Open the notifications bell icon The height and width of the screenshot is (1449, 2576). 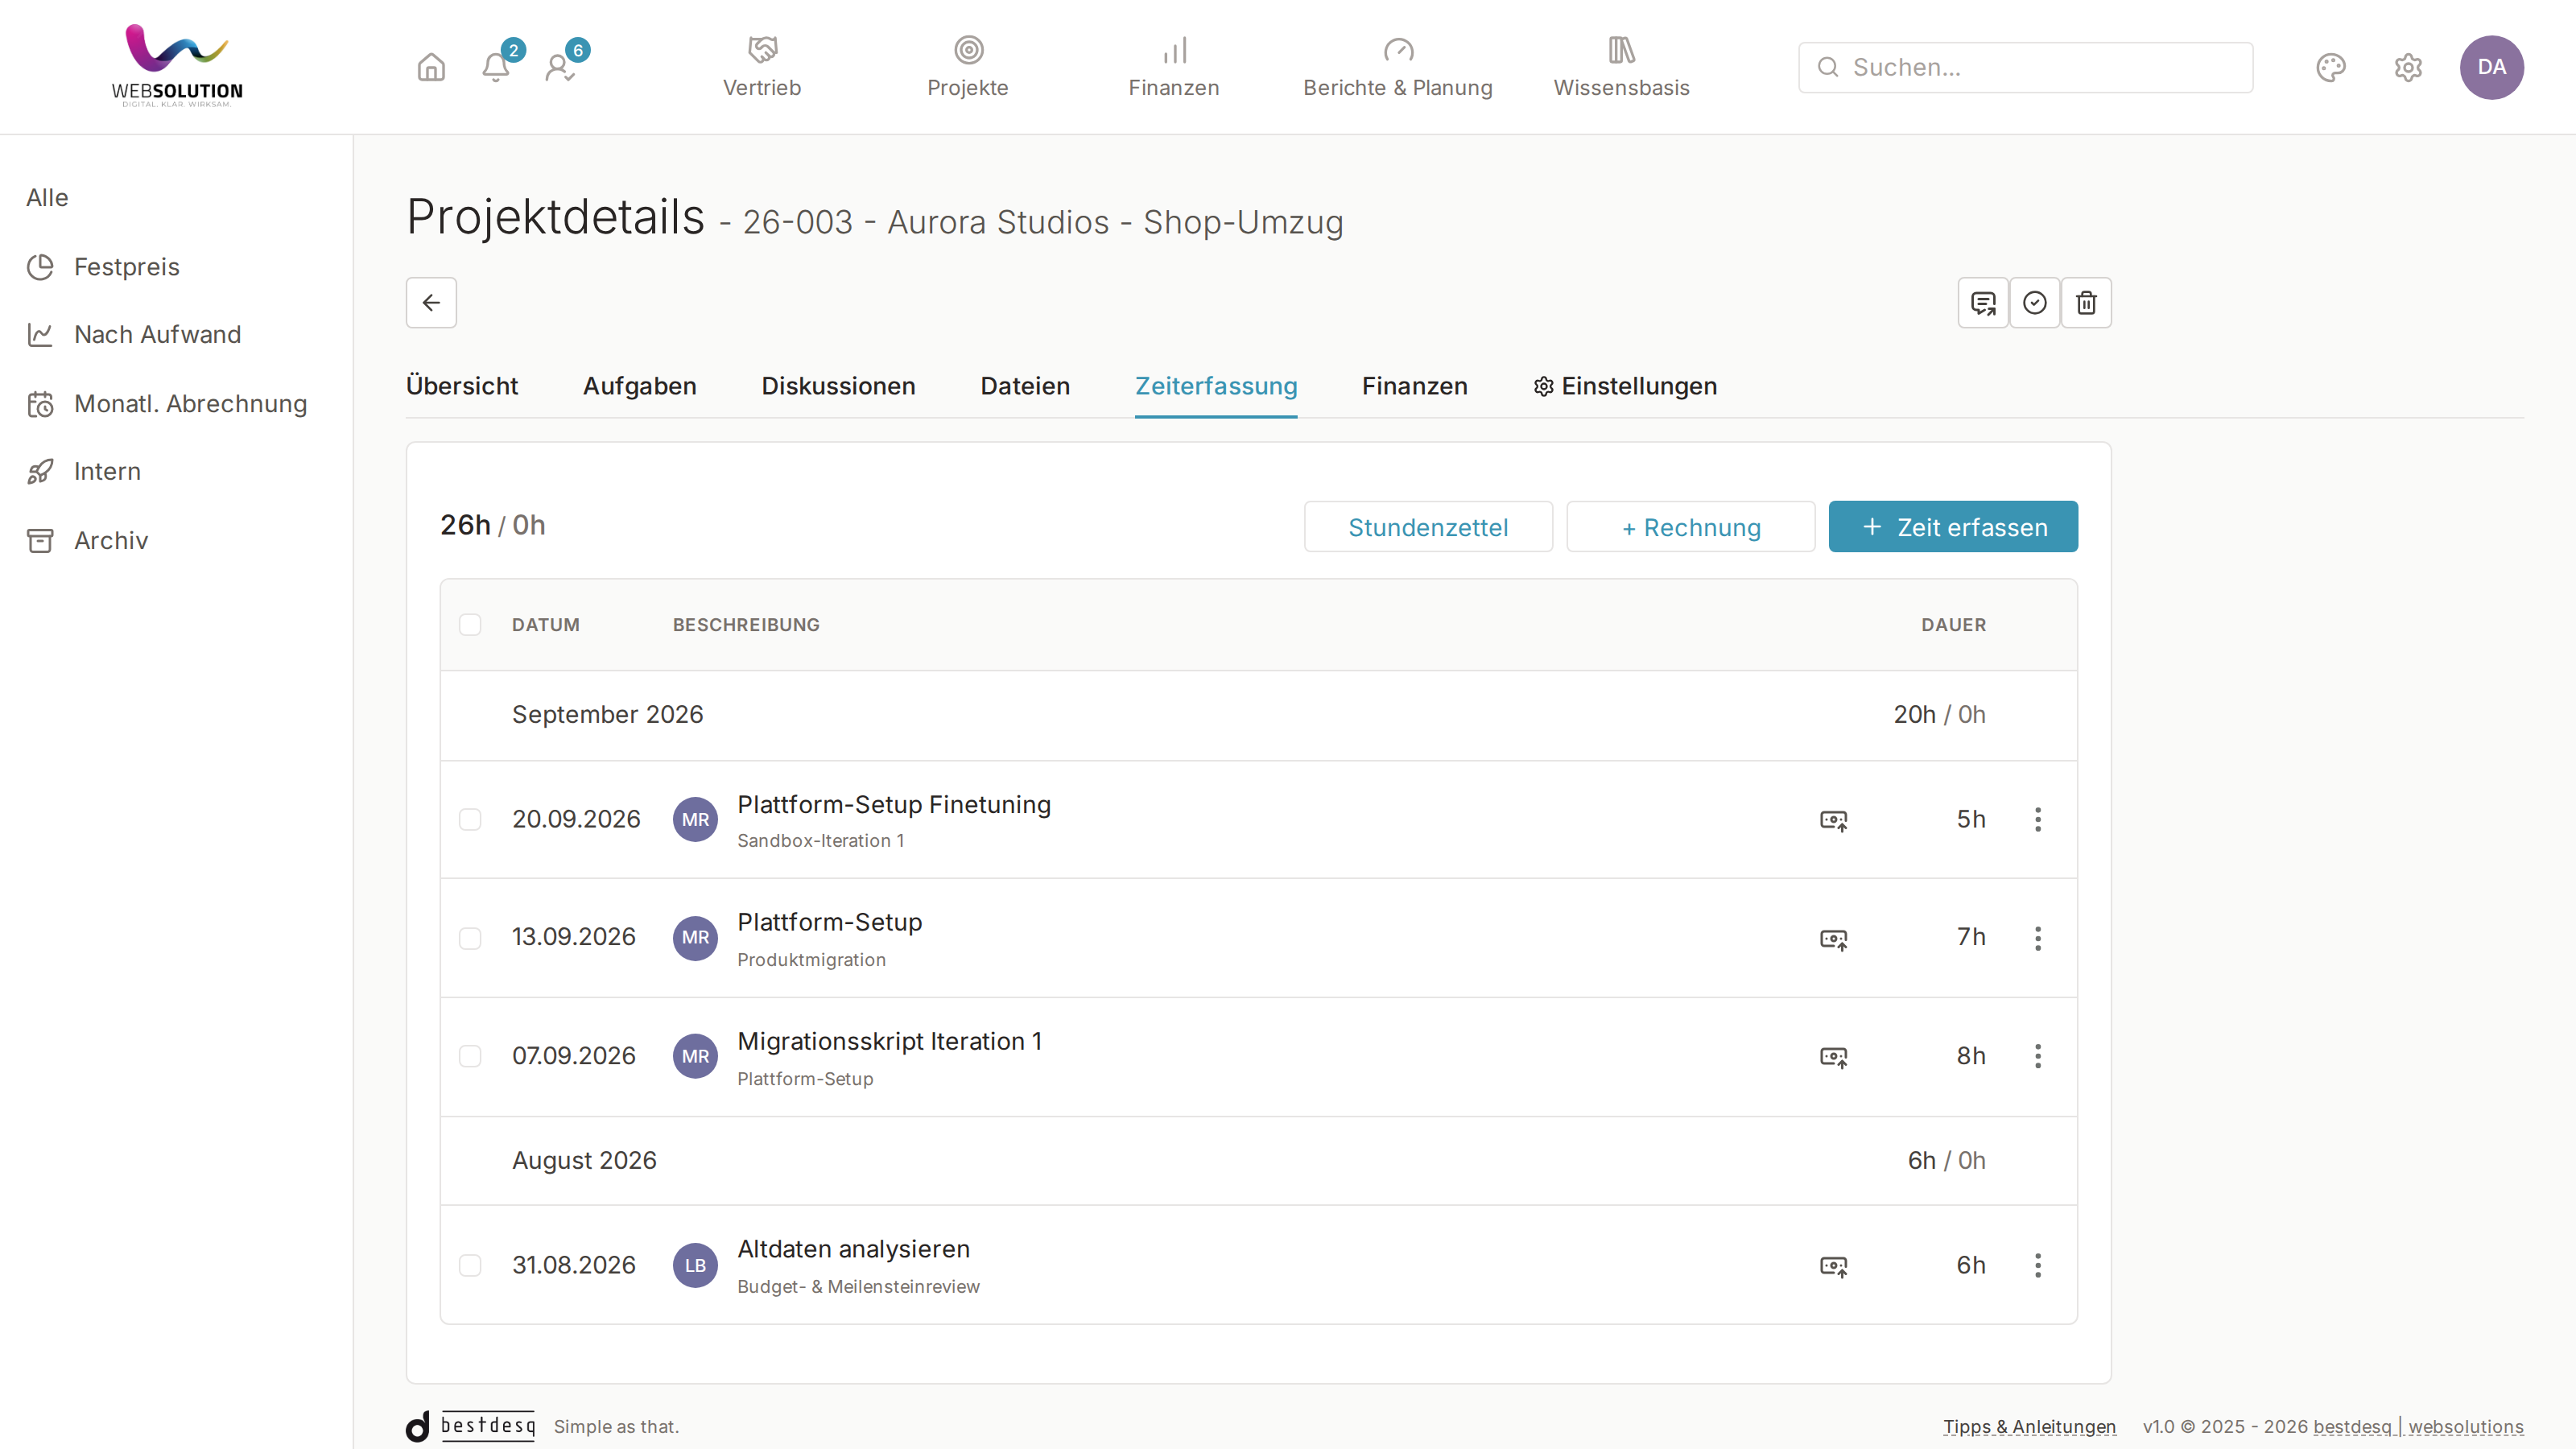496,67
